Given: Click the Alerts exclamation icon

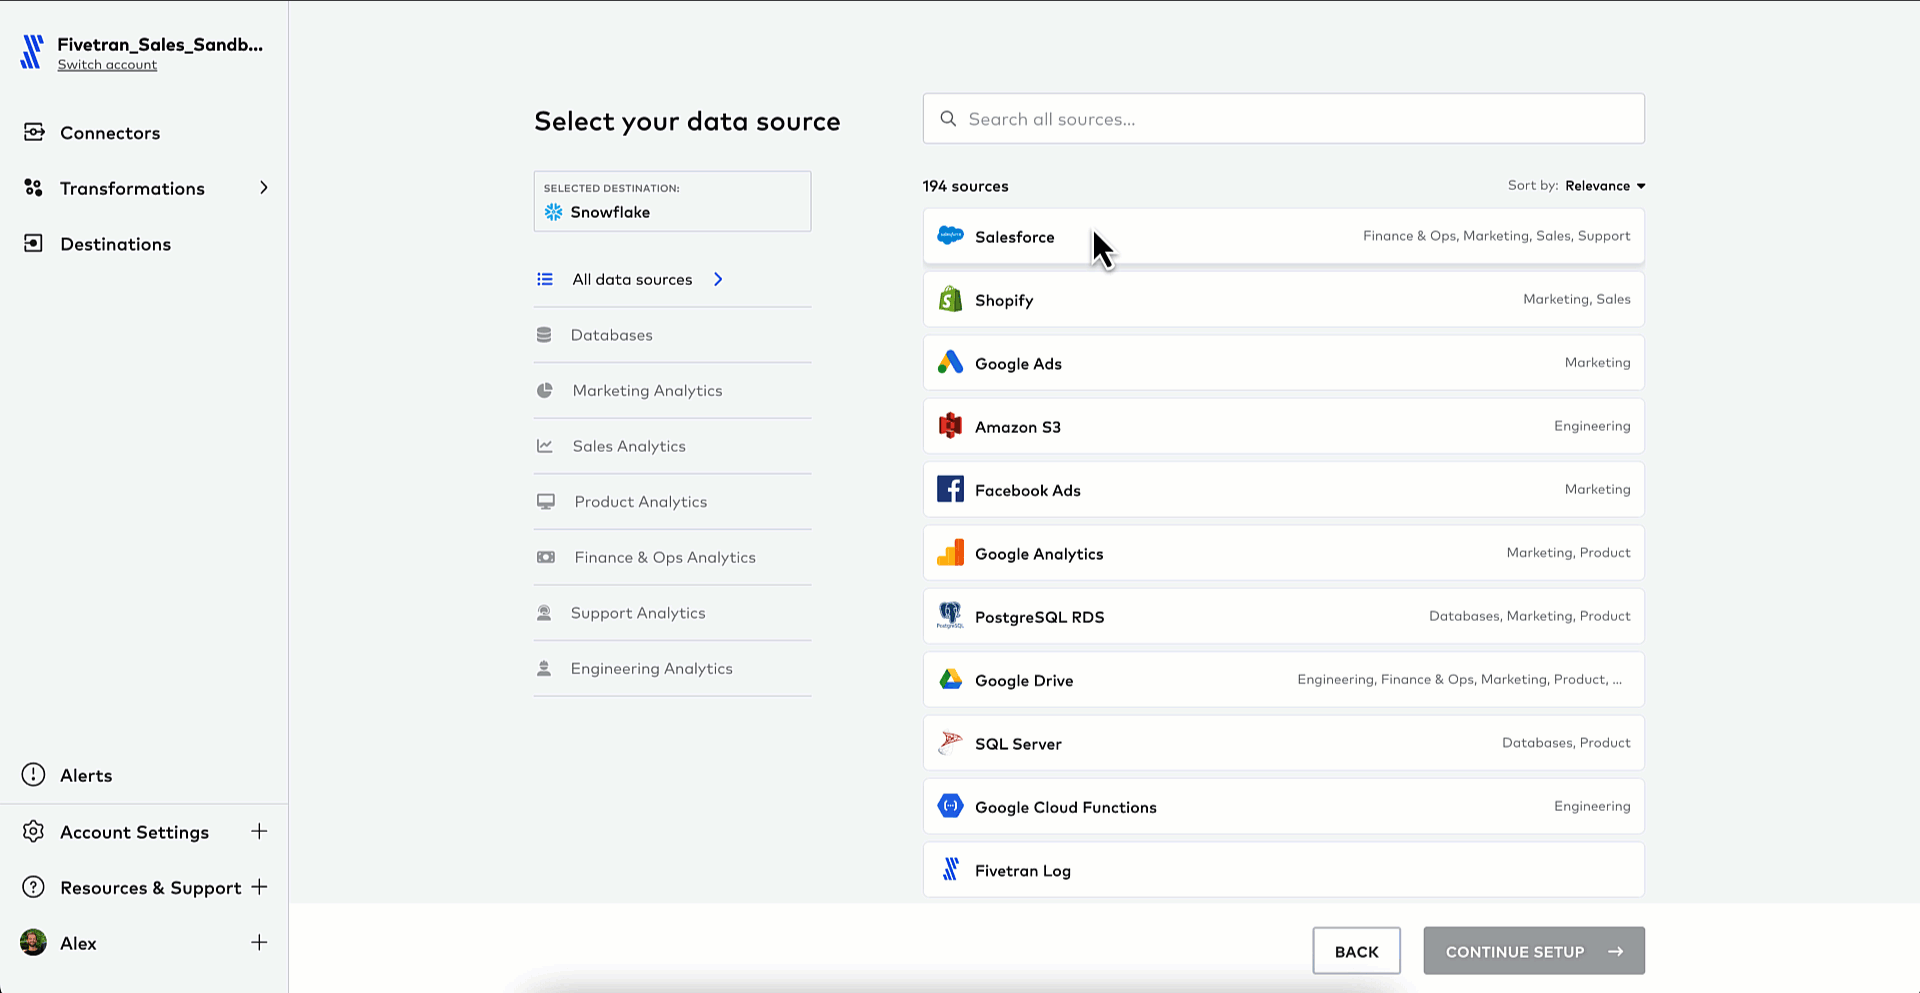Looking at the screenshot, I should pos(34,775).
